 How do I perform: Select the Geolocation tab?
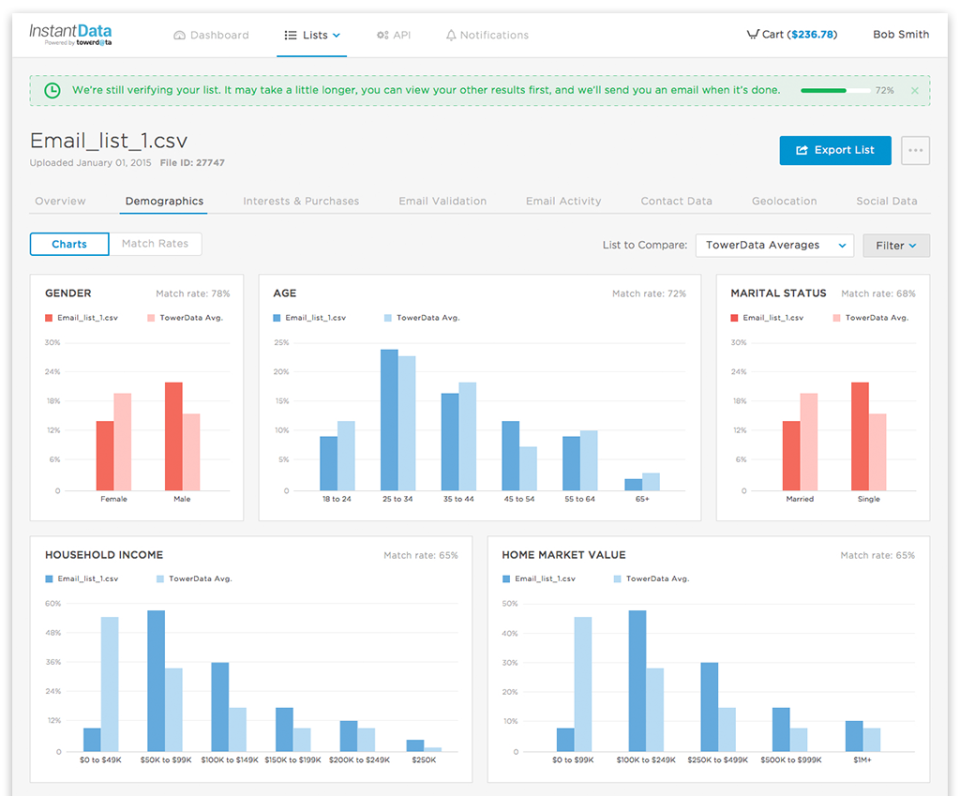point(784,201)
